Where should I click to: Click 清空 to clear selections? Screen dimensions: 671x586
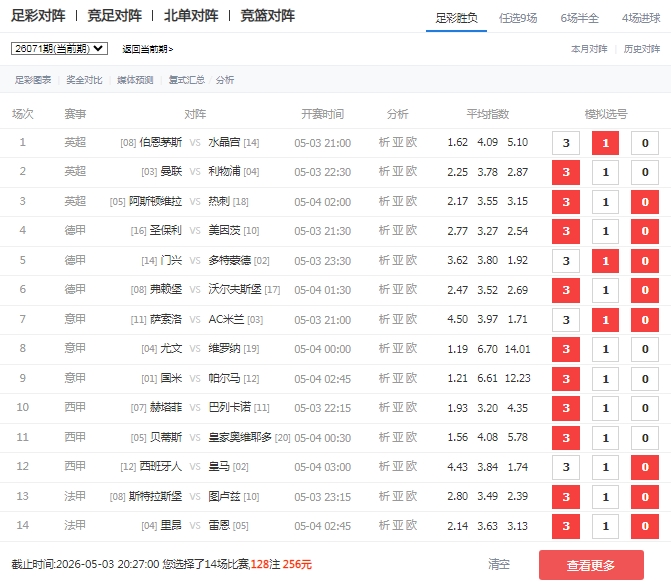(x=499, y=564)
